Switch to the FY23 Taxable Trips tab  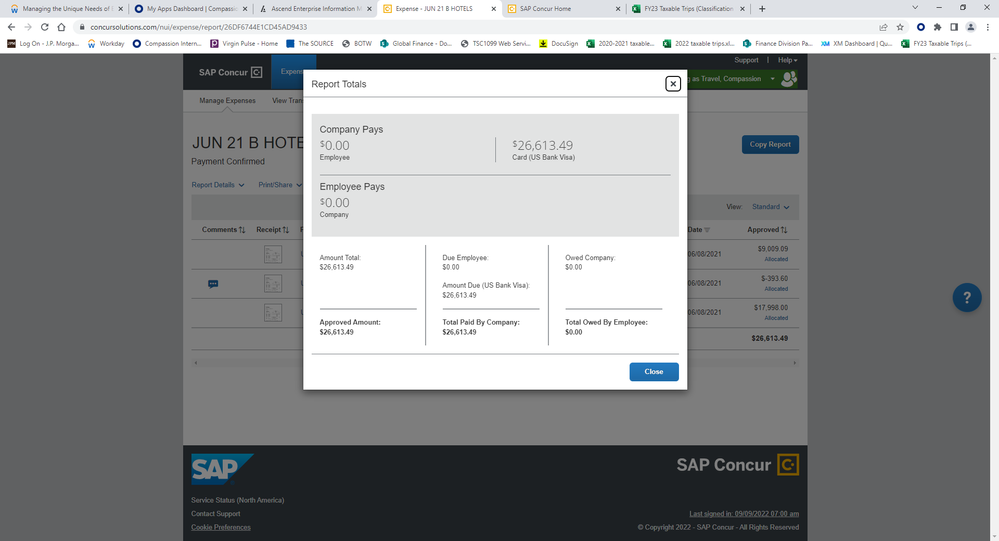pyautogui.click(x=688, y=9)
